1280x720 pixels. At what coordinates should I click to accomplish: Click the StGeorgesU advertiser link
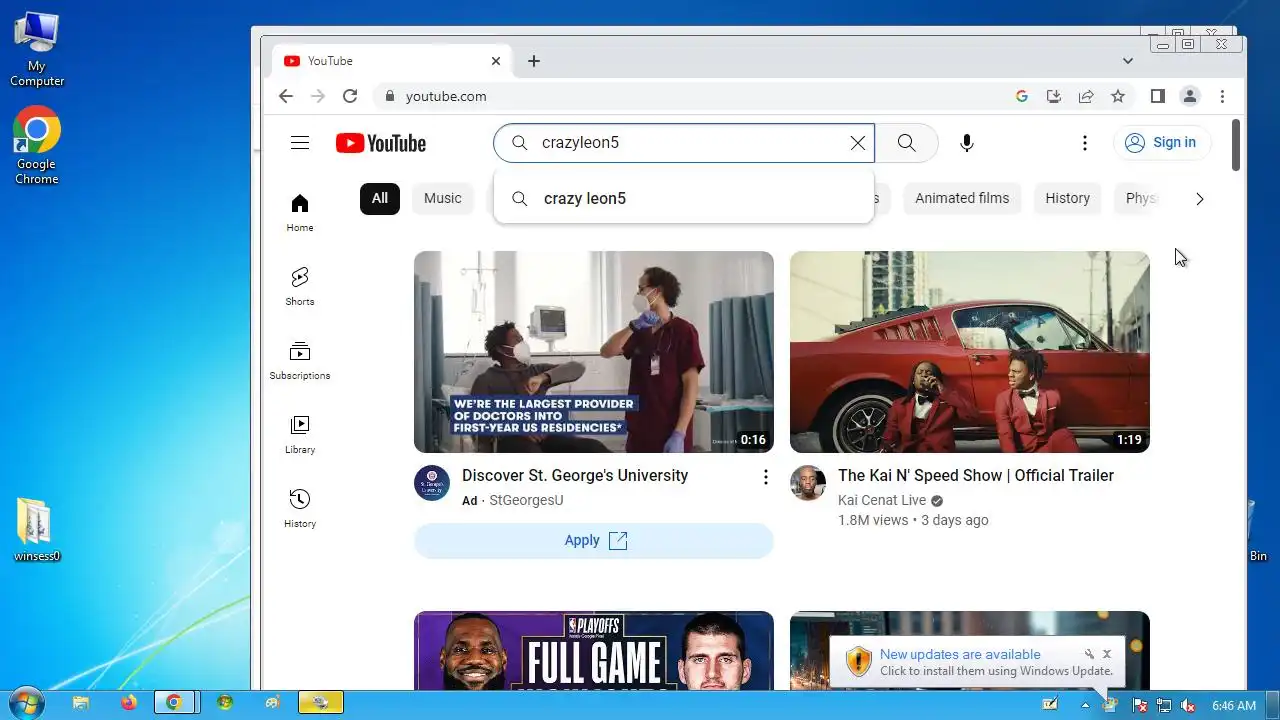coord(526,500)
